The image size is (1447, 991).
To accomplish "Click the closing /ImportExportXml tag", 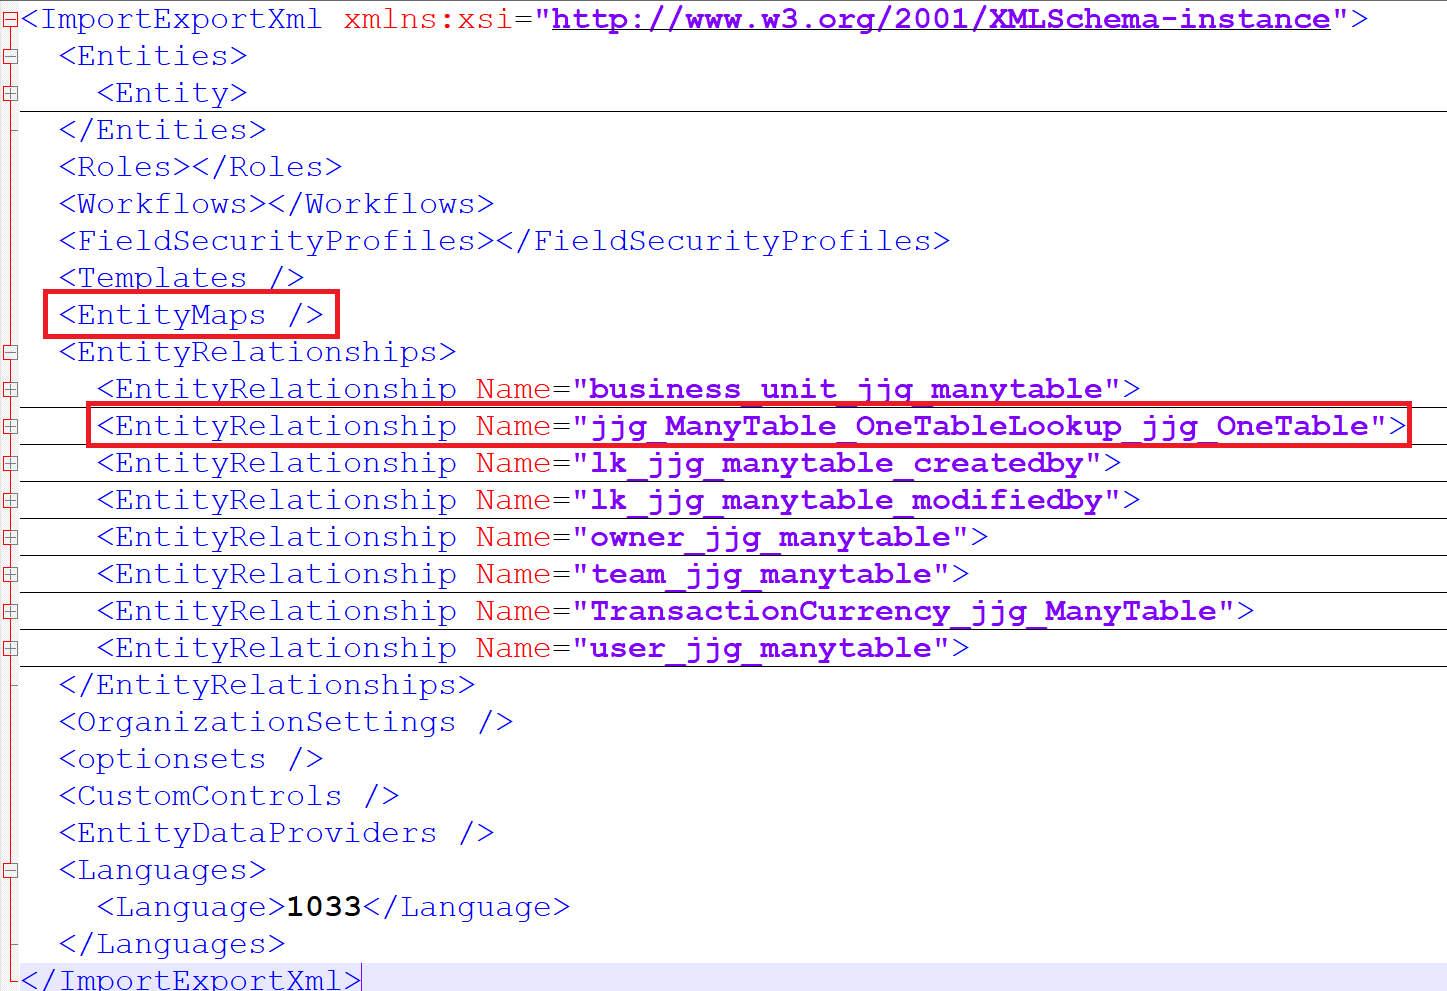I will click(191, 979).
